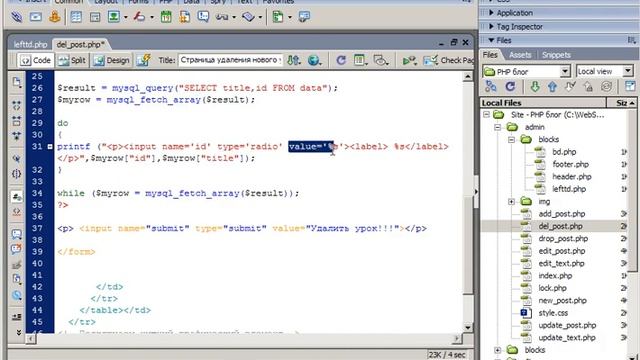Screen dimensions: 640x360
Task: Click Balance Braces icon
Action: [17, 174]
